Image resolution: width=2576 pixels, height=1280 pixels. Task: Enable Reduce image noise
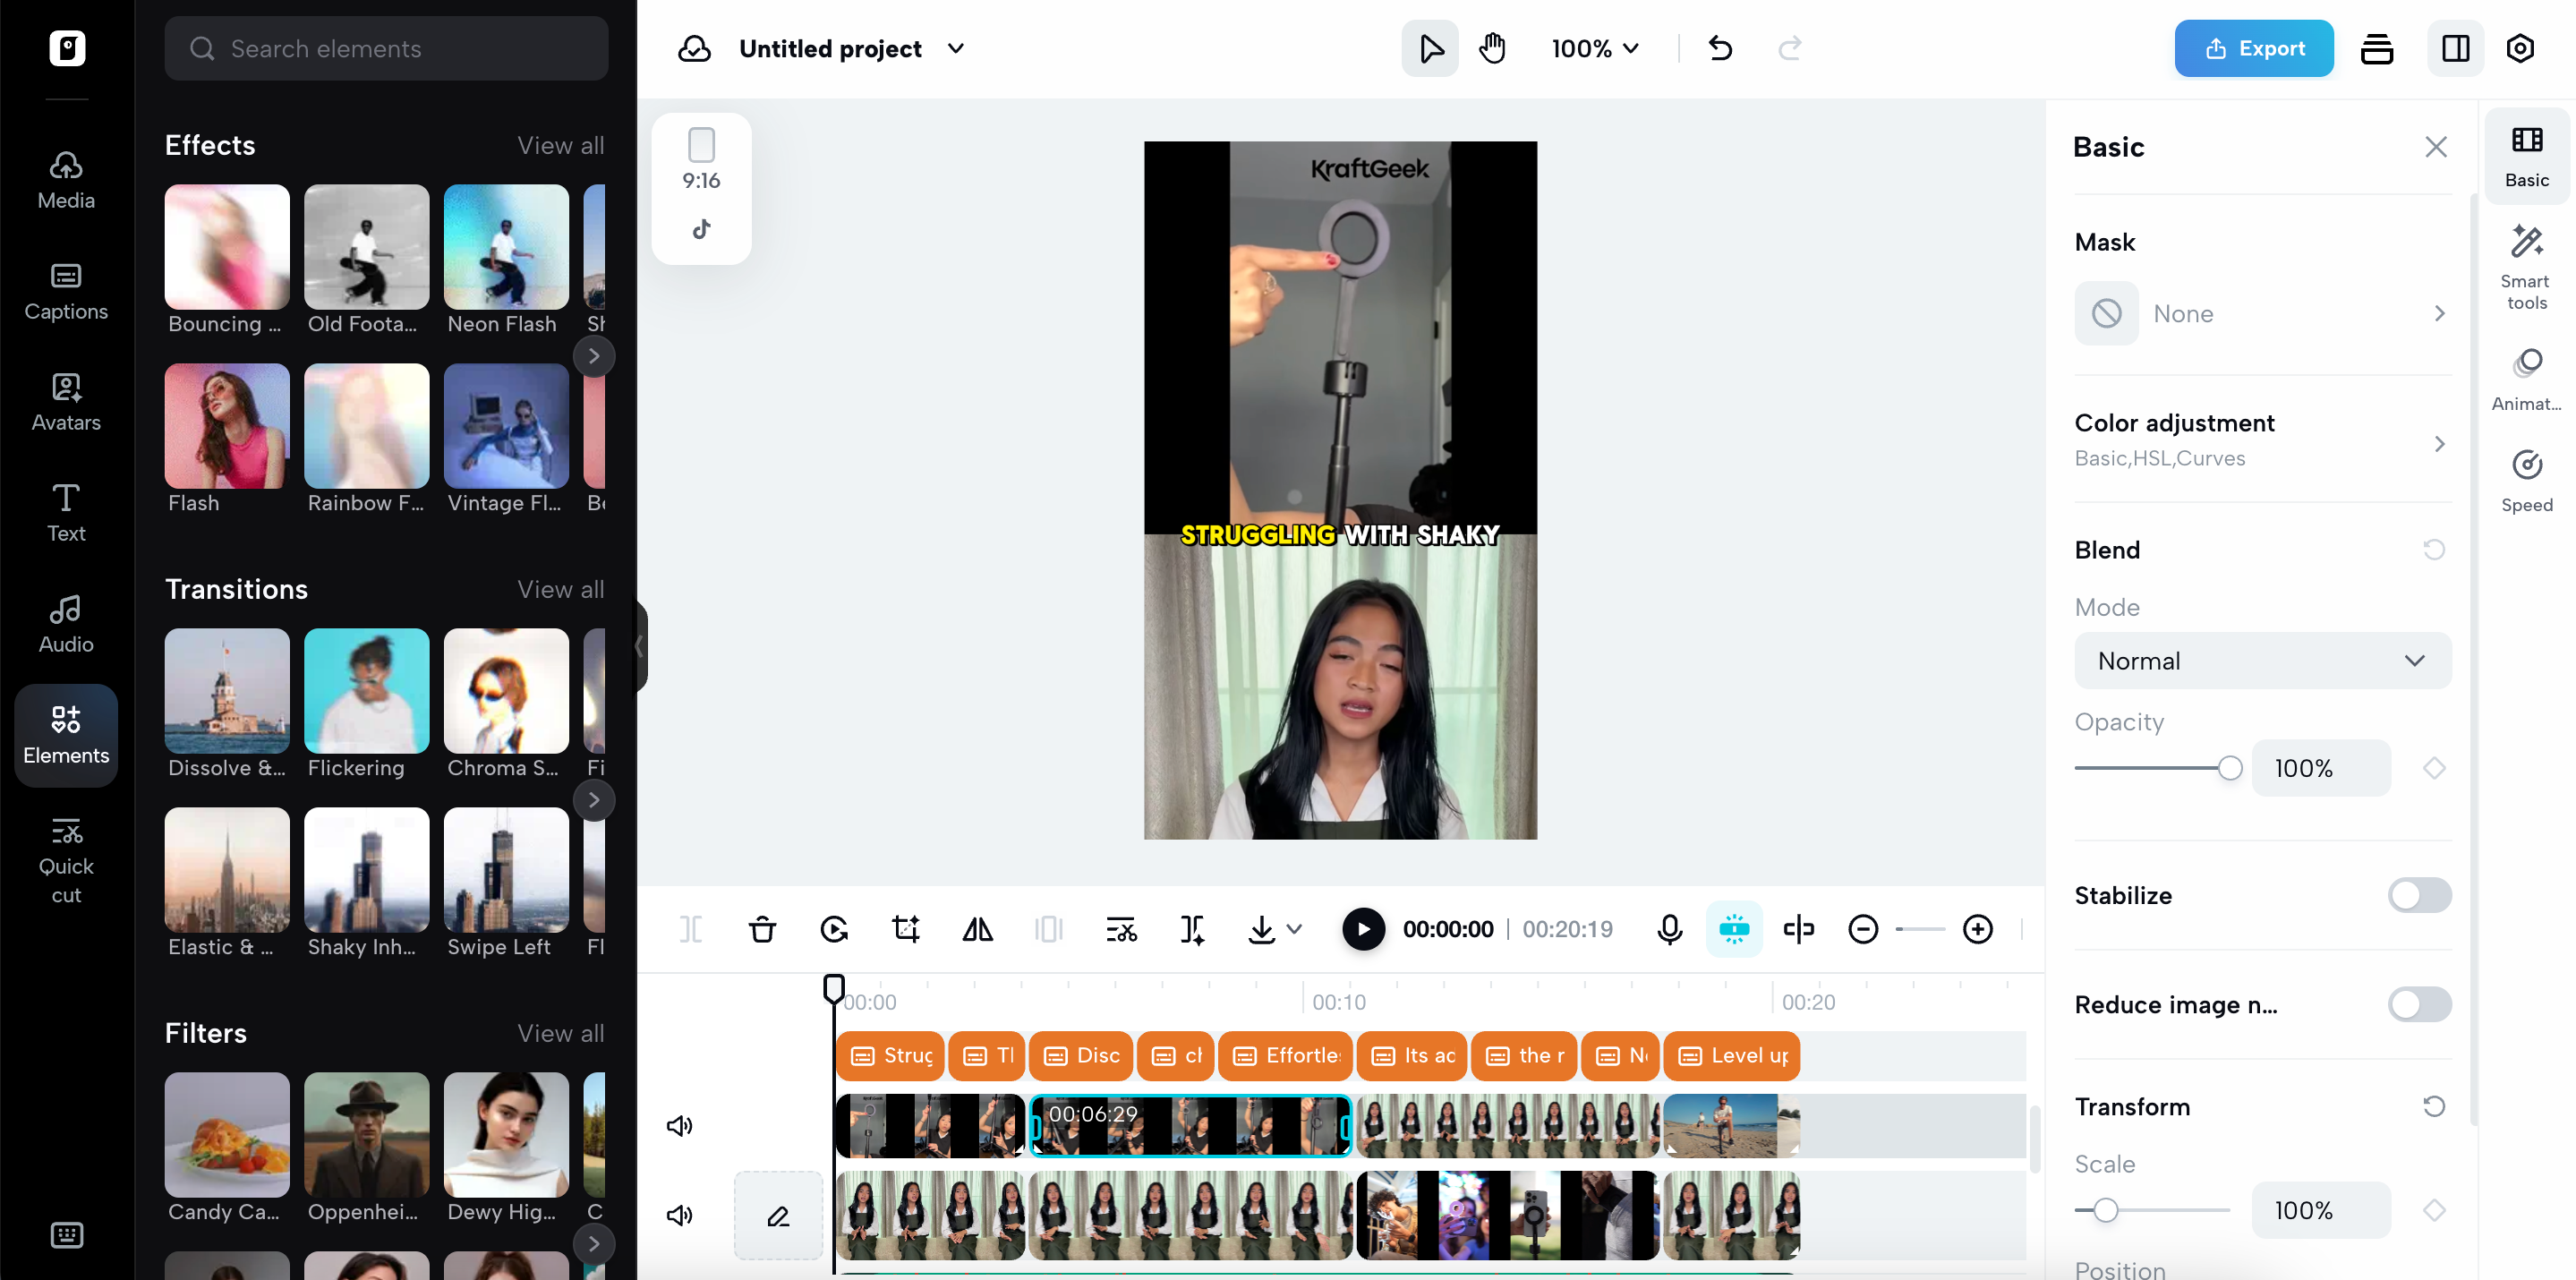[x=2418, y=1004]
